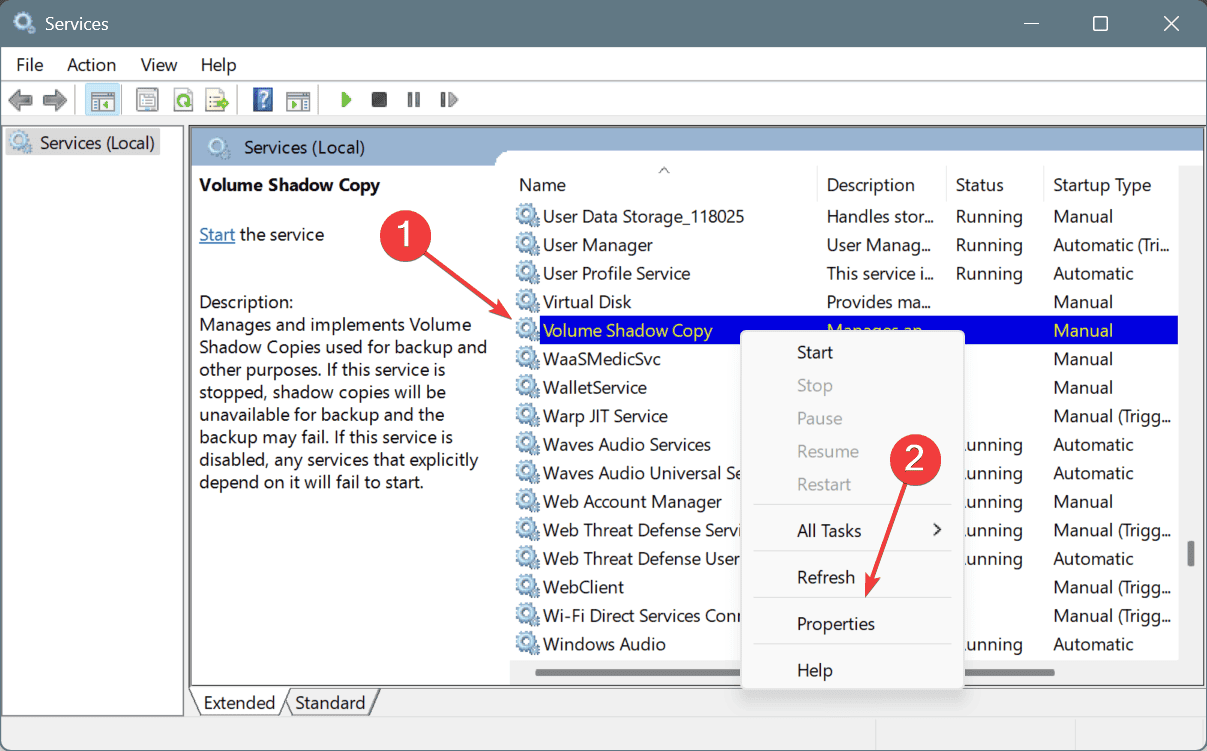The image size is (1207, 751).
Task: Open the File menu
Action: pyautogui.click(x=30, y=65)
